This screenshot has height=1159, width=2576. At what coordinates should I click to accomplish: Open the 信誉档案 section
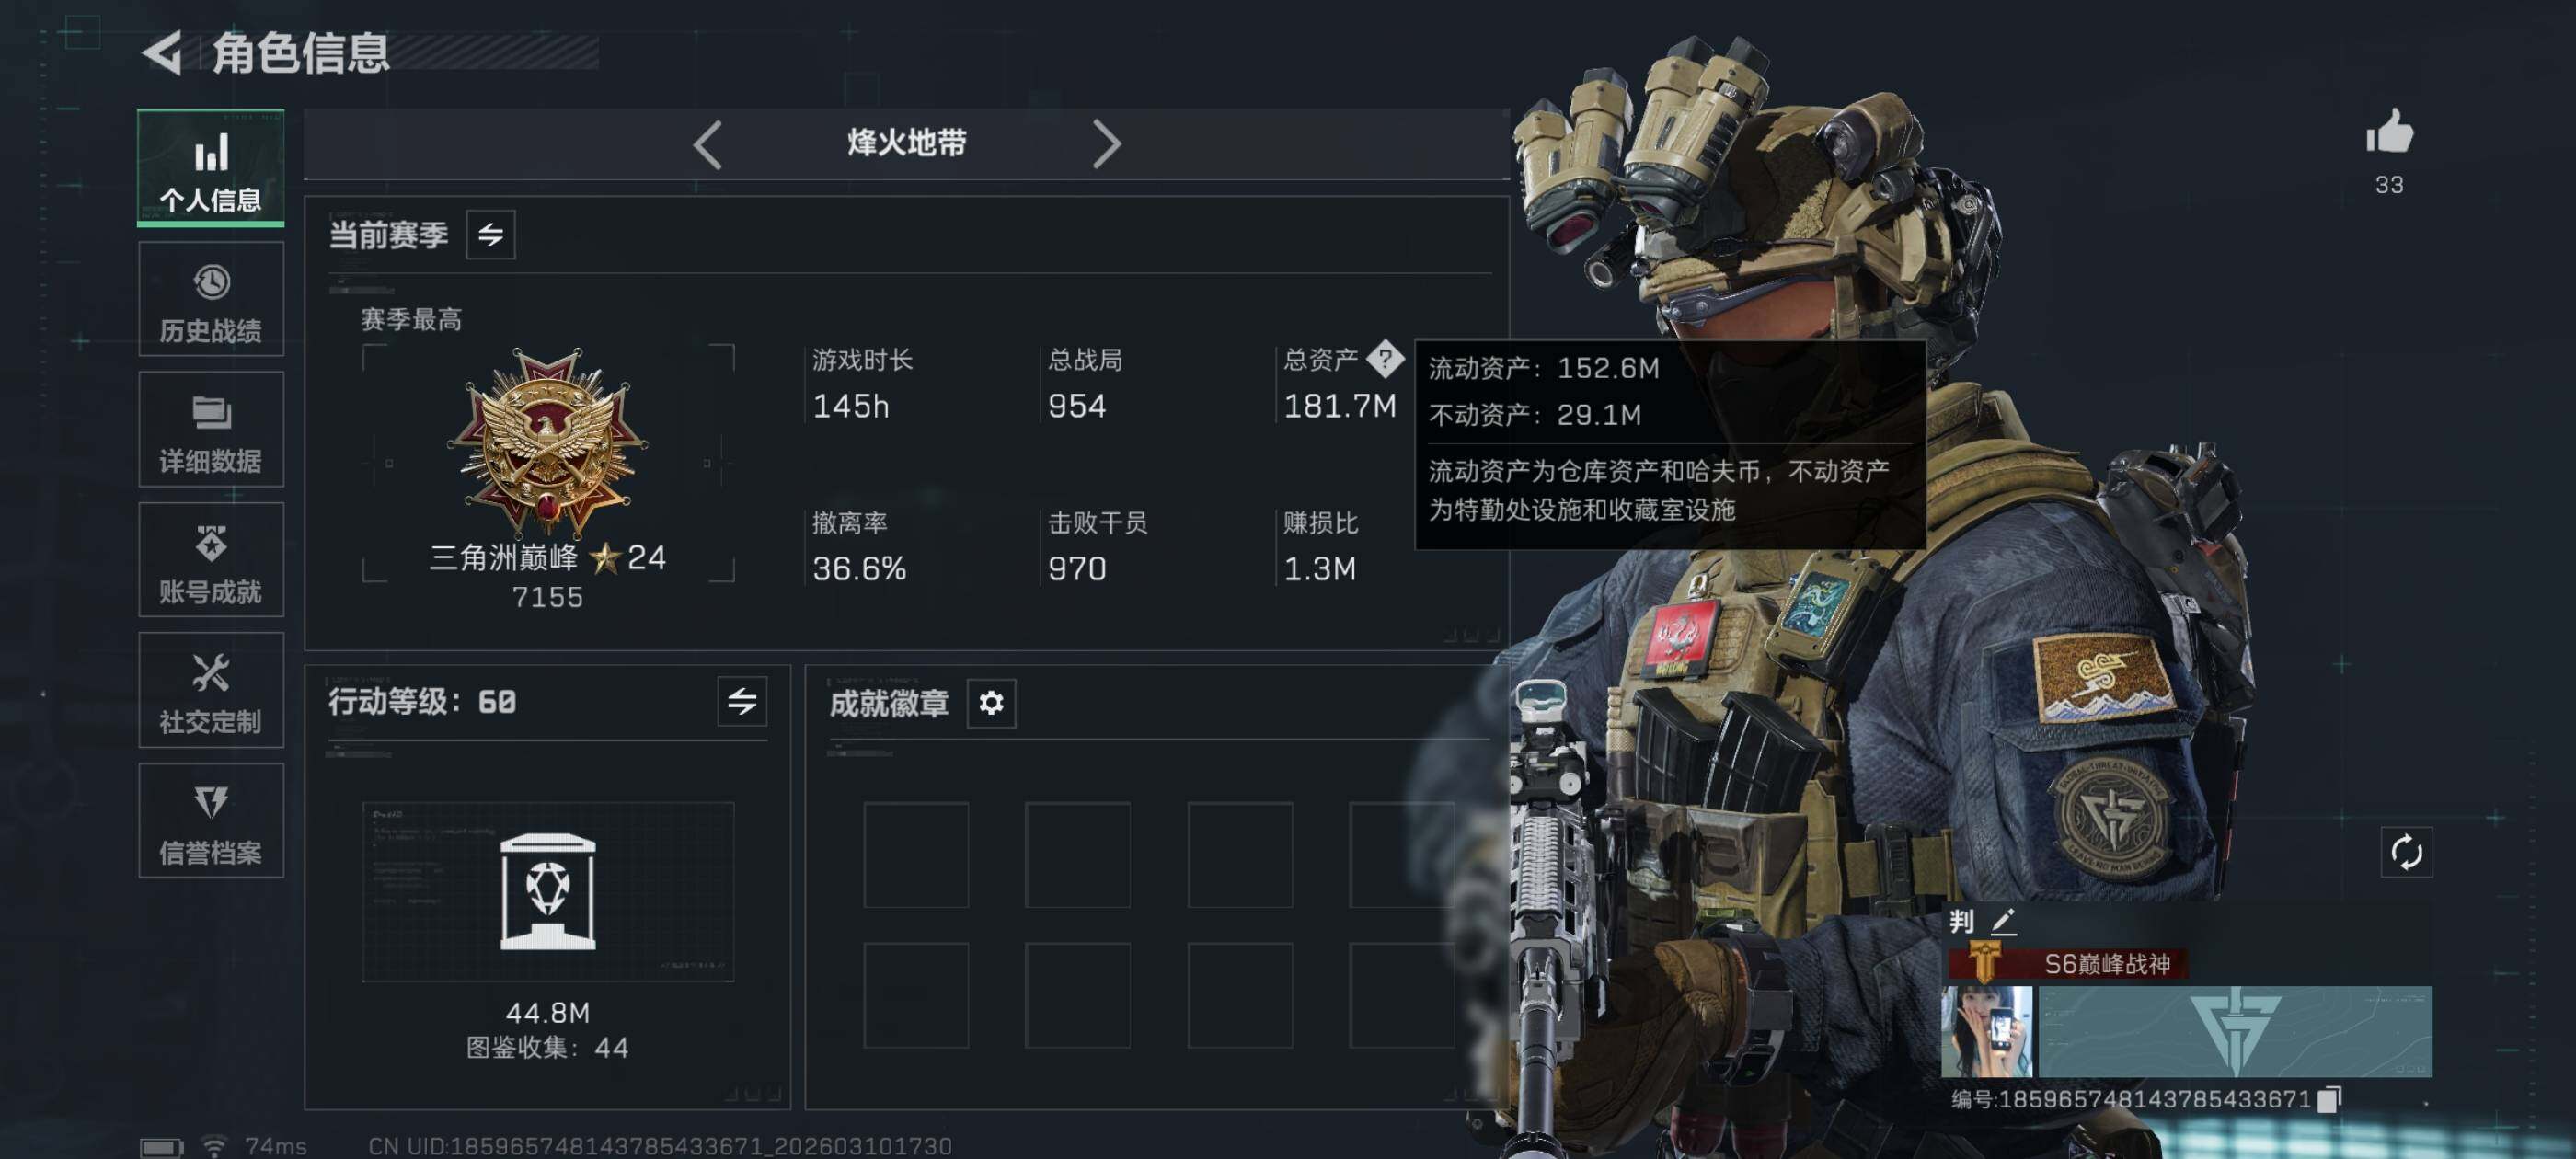(x=210, y=821)
